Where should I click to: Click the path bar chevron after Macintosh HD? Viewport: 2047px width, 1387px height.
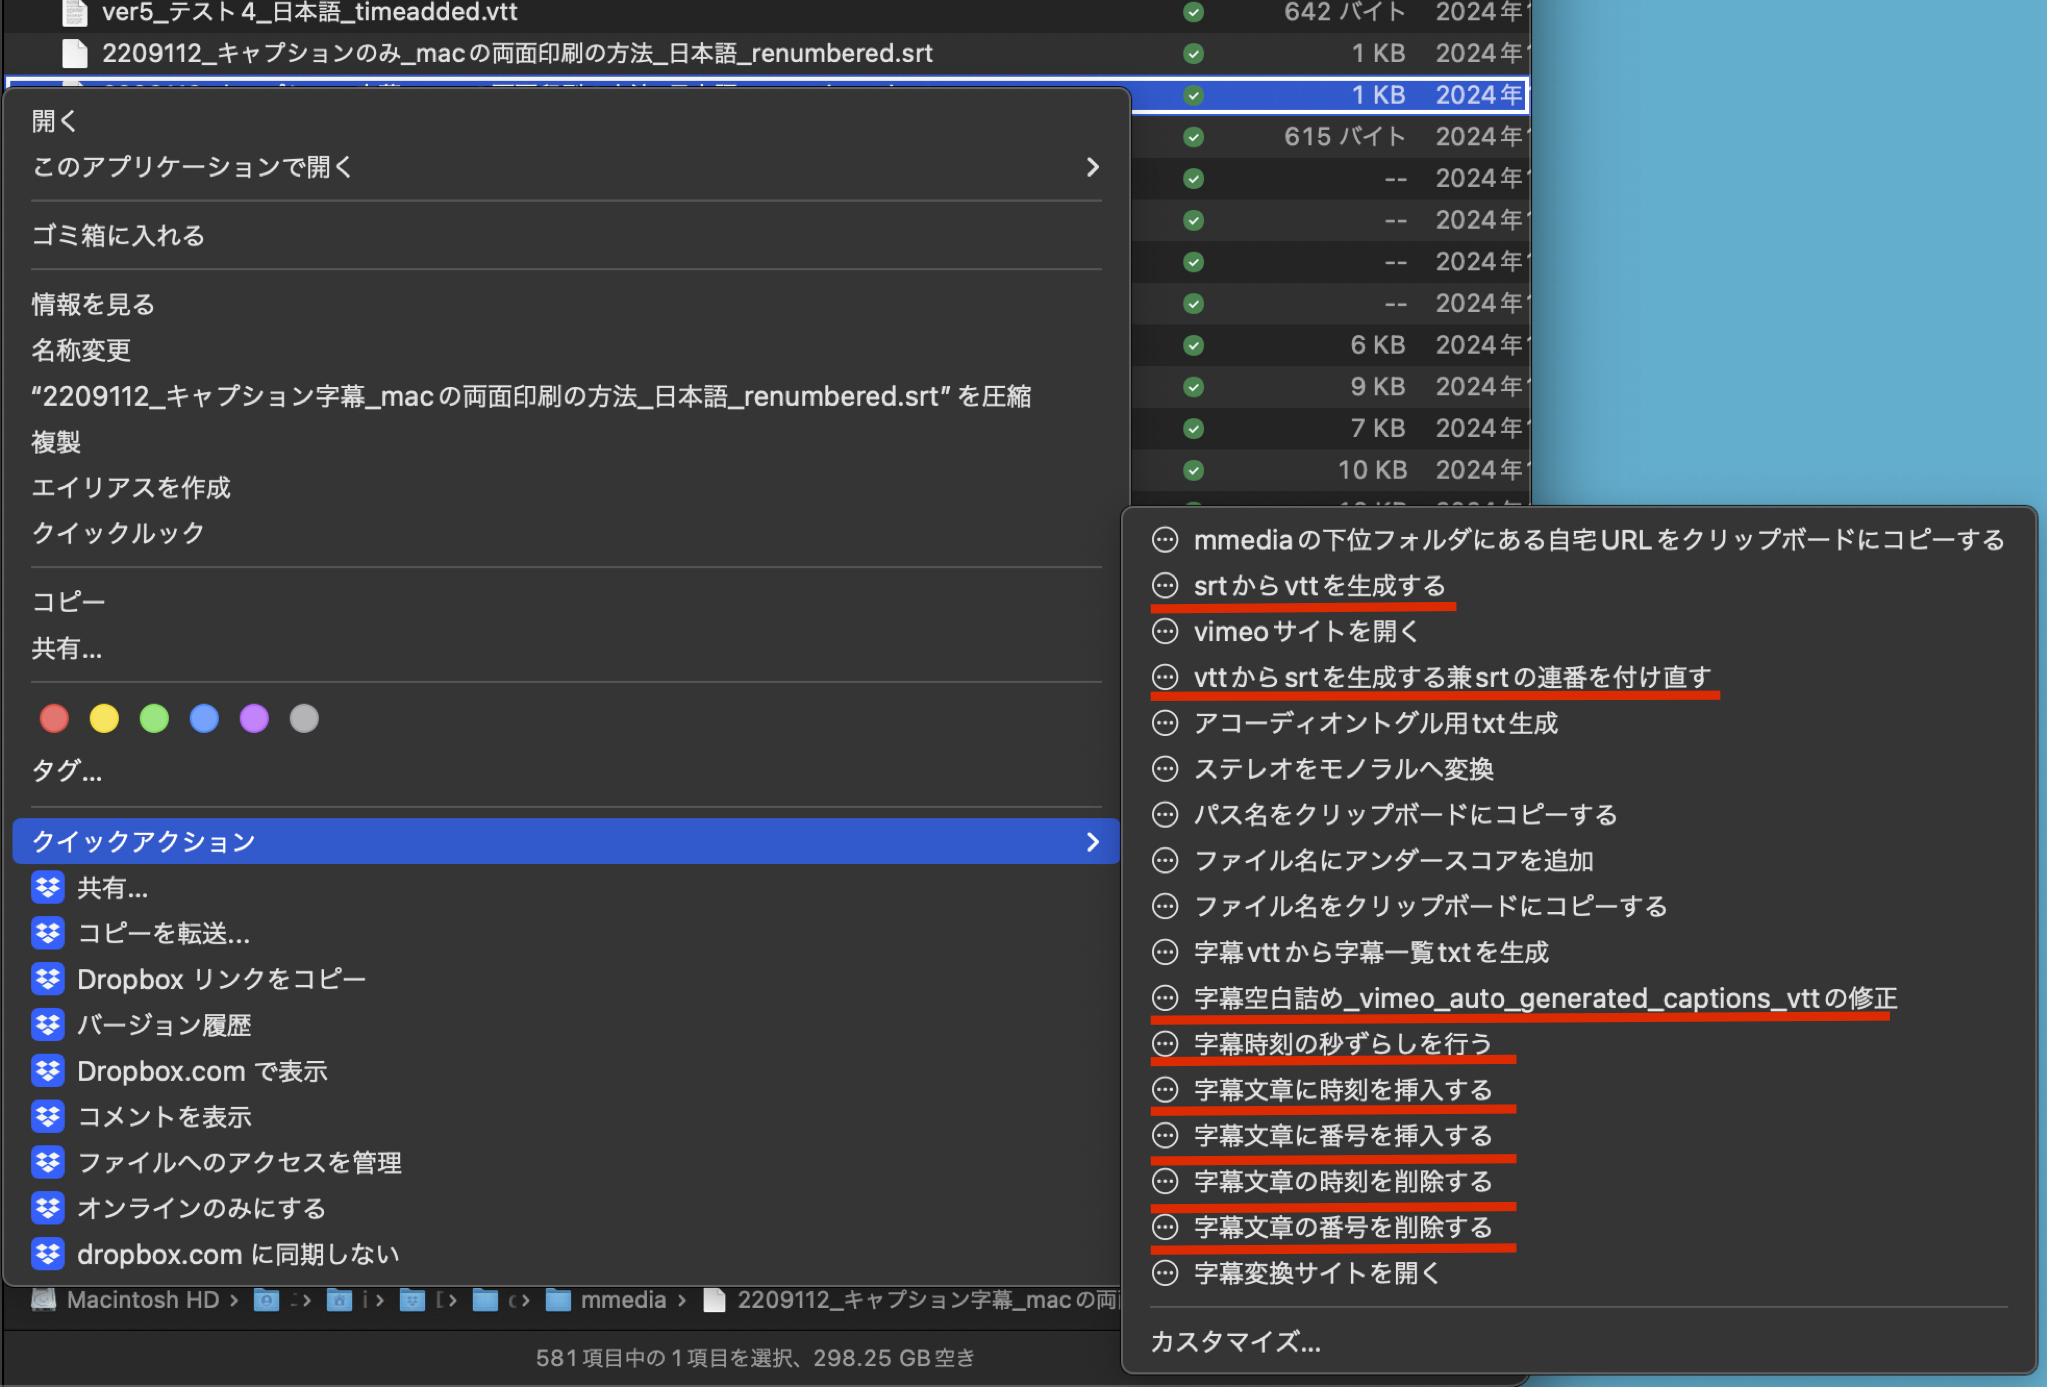click(x=234, y=1300)
